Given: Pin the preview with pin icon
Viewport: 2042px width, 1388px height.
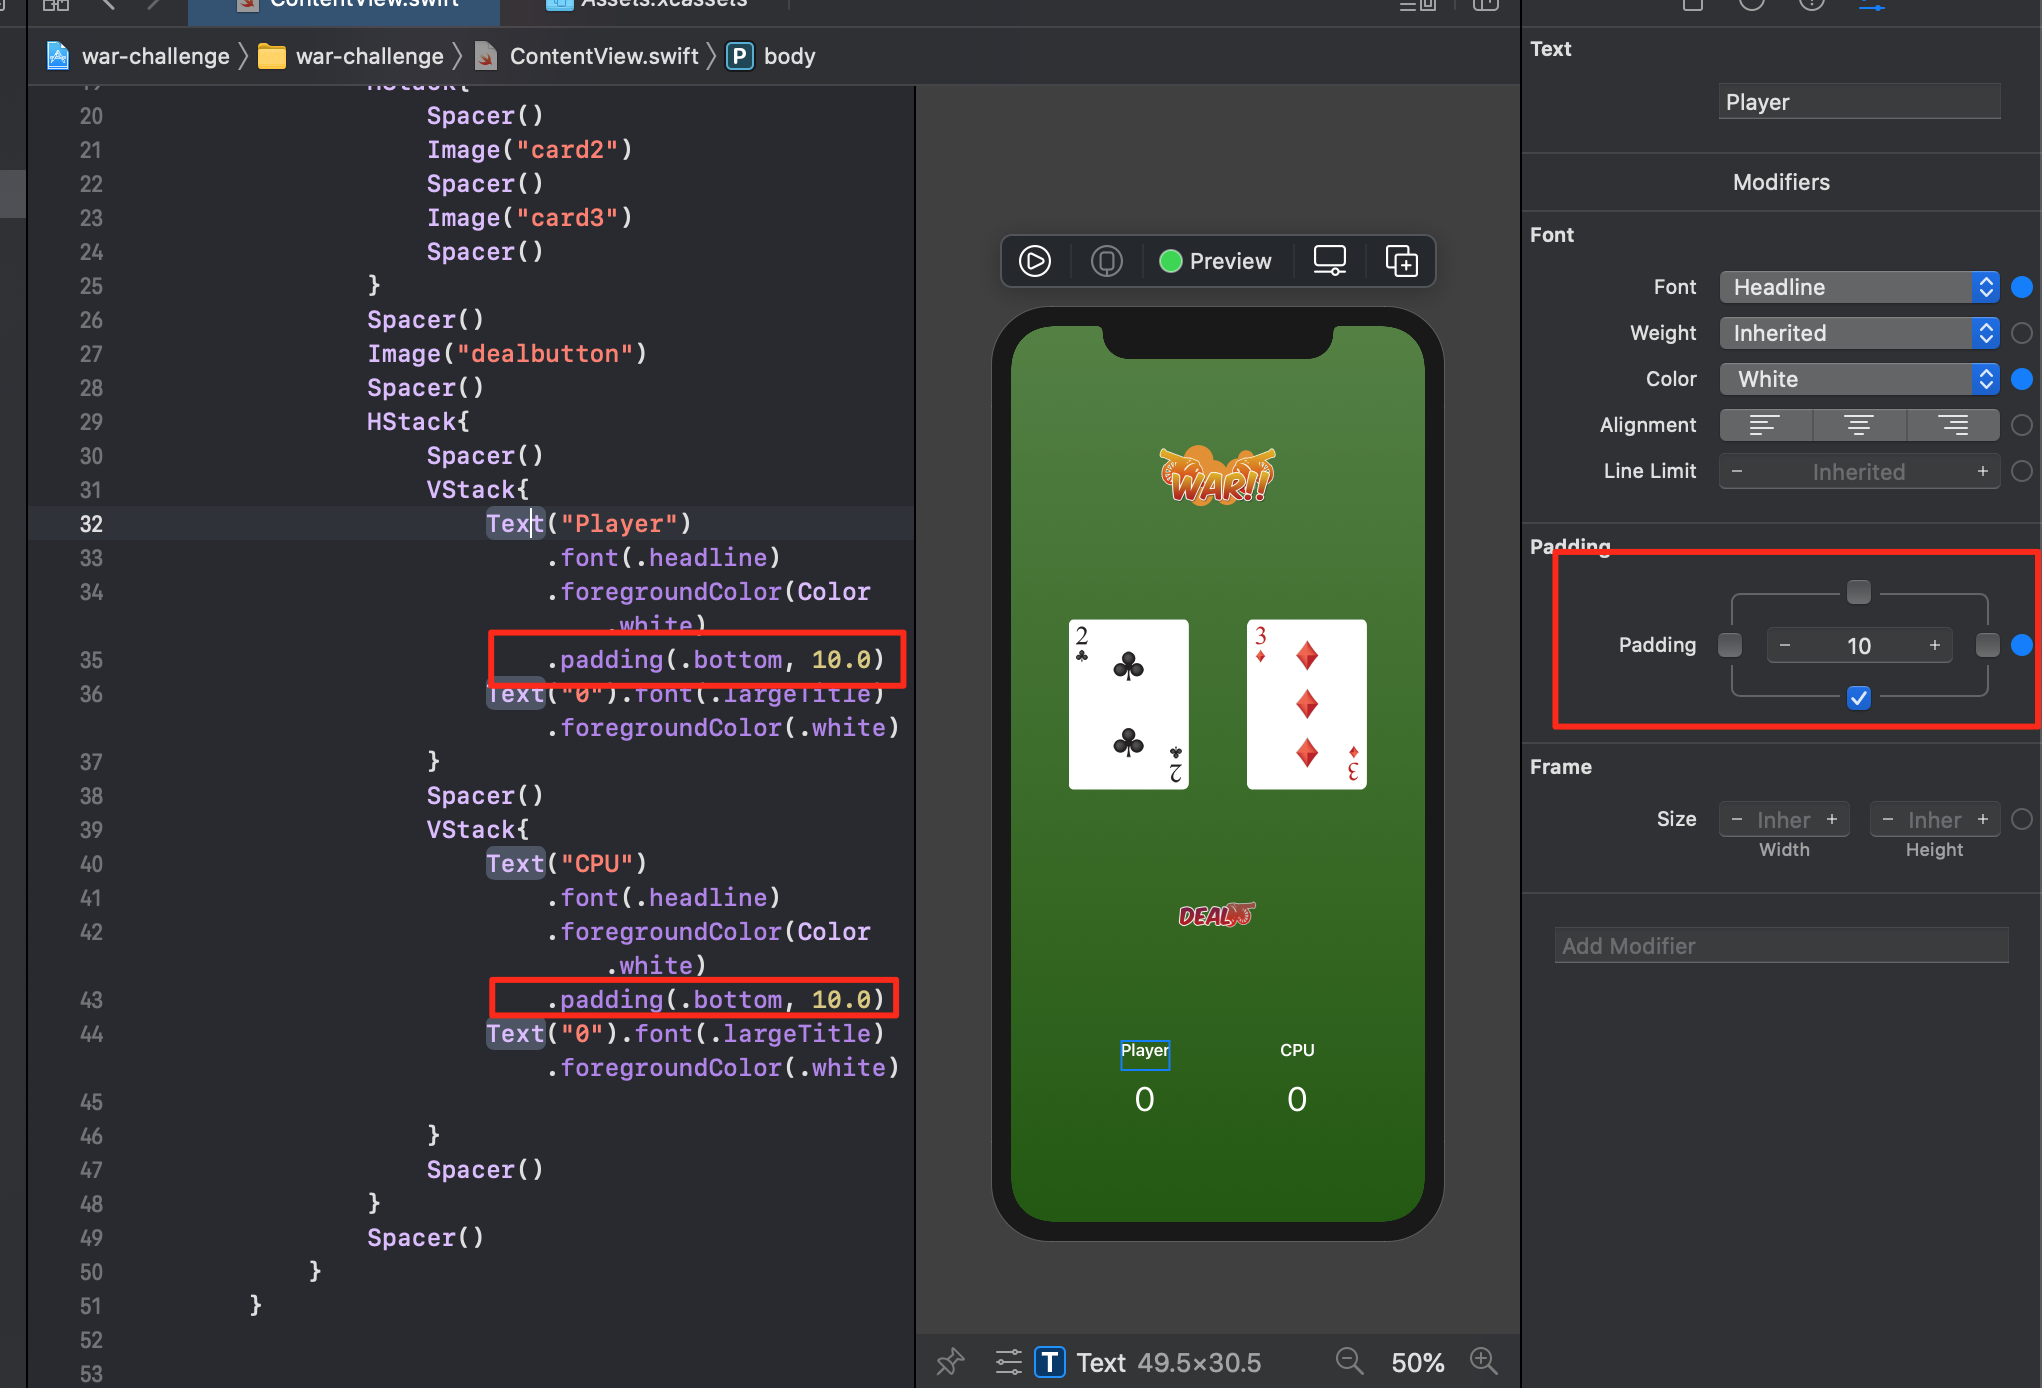Looking at the screenshot, I should click(950, 1362).
